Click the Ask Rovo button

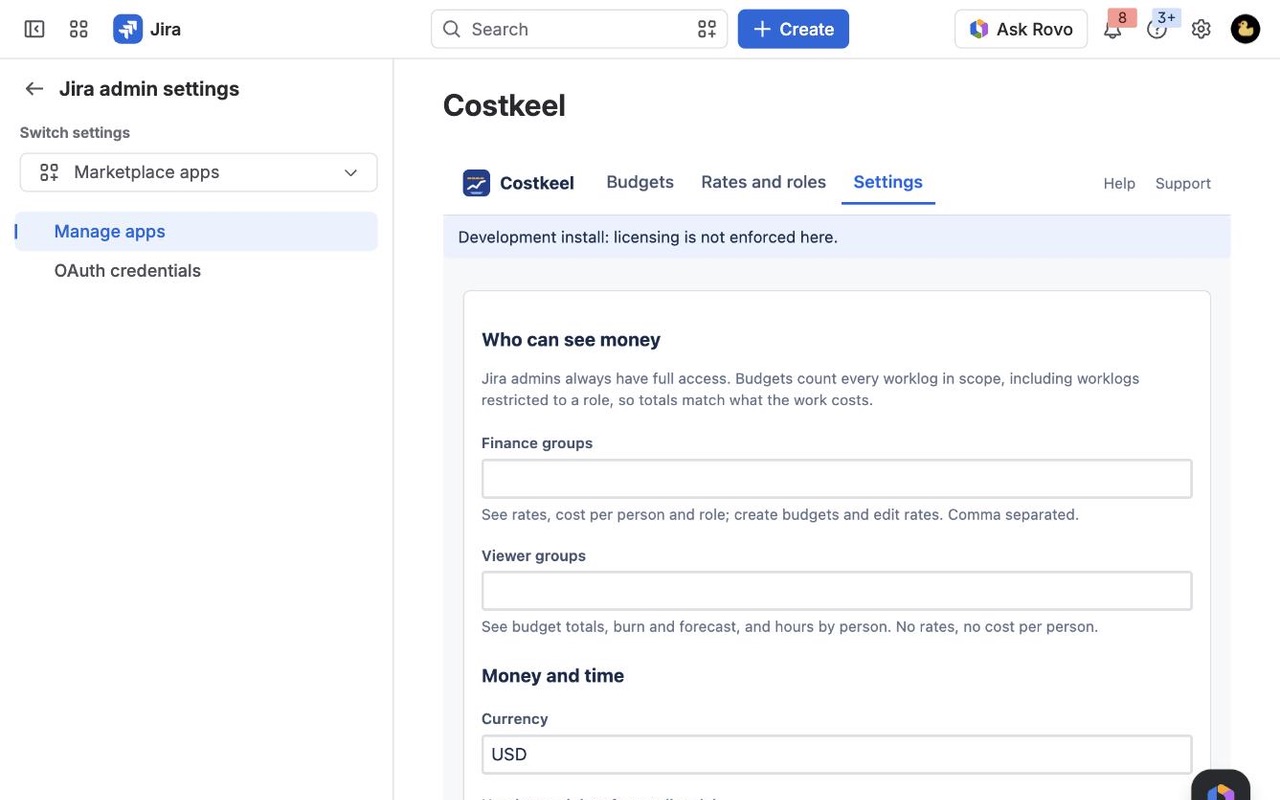point(1021,29)
